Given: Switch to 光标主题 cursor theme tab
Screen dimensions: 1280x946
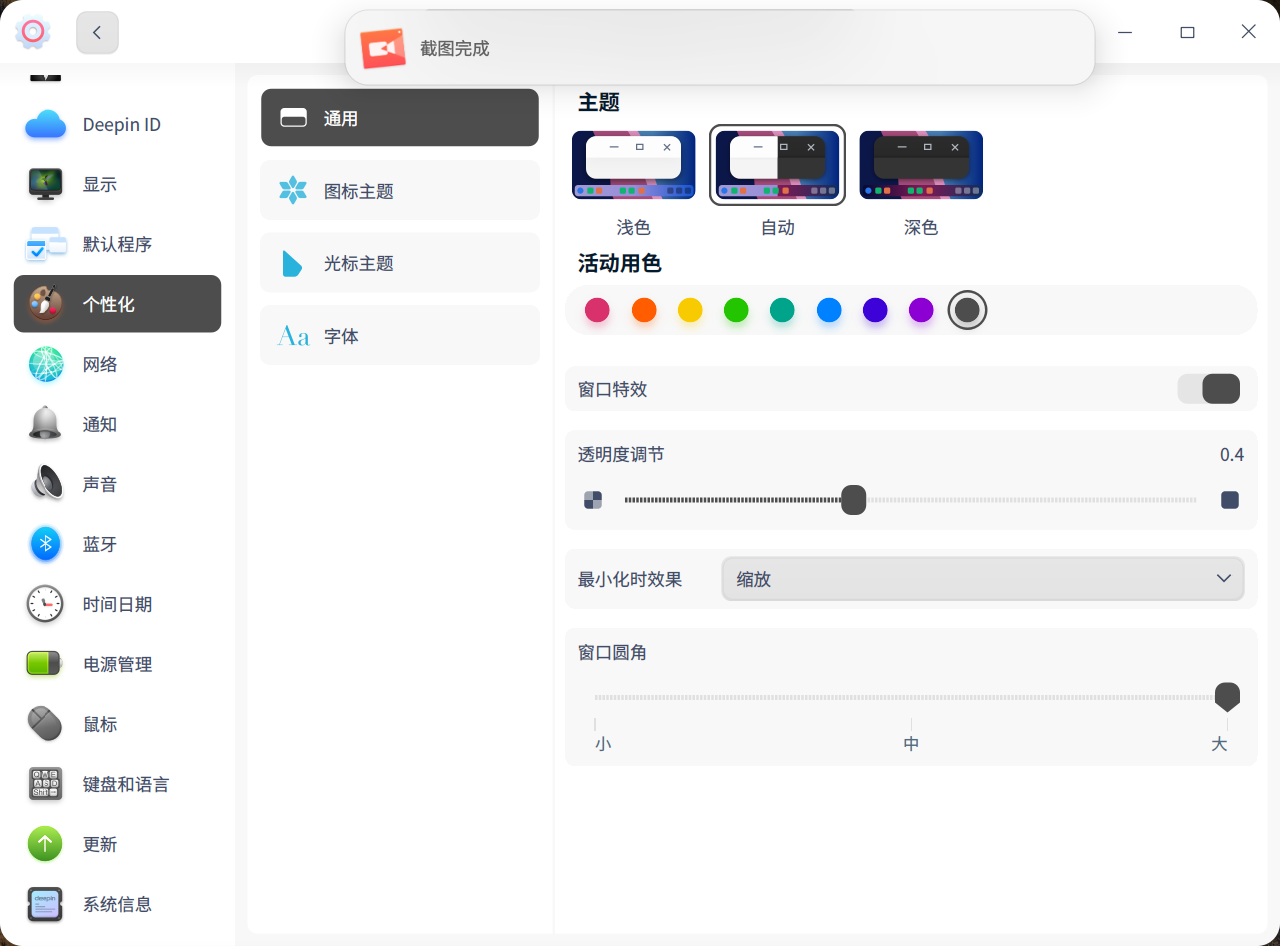Looking at the screenshot, I should [x=400, y=263].
